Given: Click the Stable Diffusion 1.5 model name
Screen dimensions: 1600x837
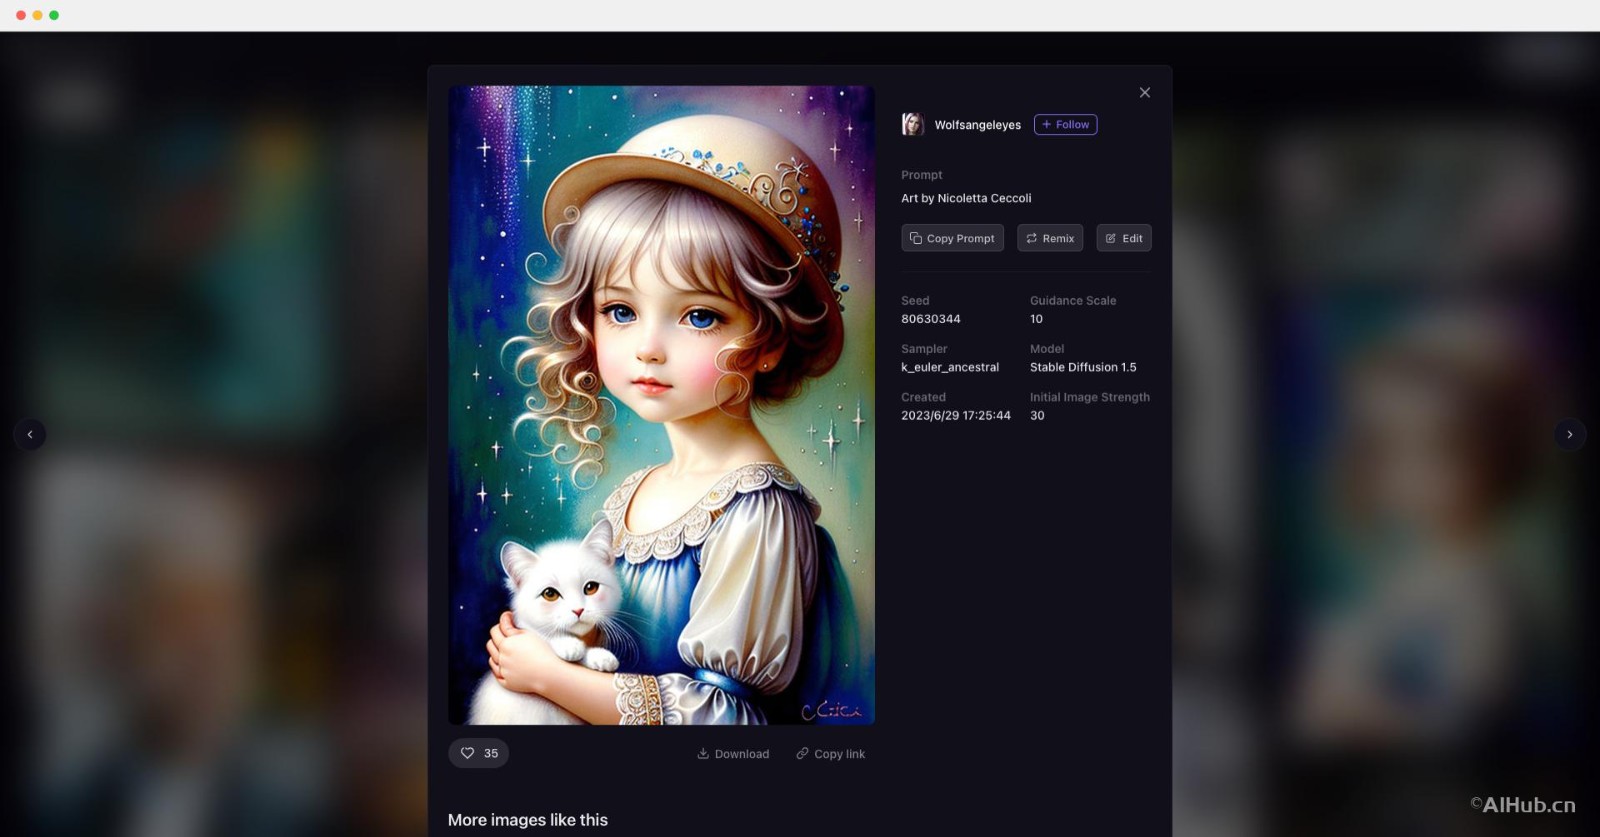Looking at the screenshot, I should point(1082,367).
